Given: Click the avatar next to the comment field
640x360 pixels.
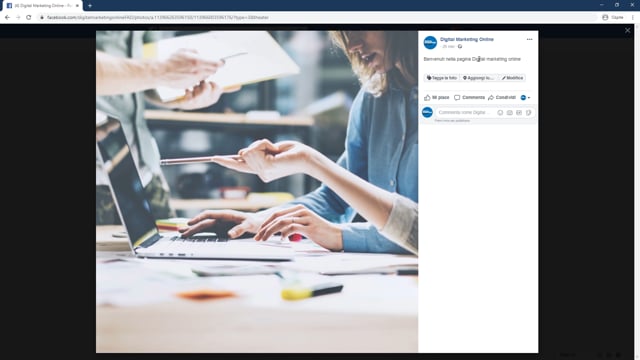Looking at the screenshot, I should coord(427,112).
